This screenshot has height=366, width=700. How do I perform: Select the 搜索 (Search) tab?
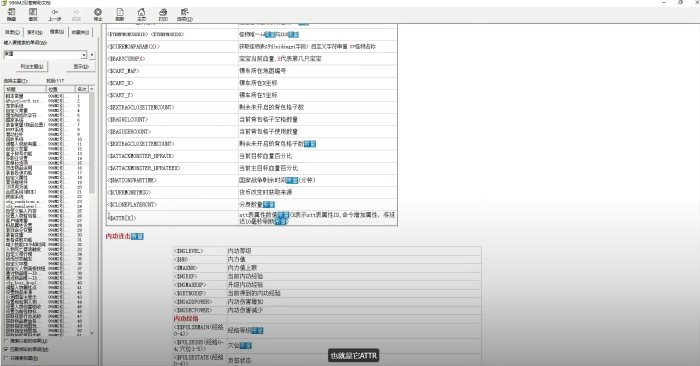(57, 32)
